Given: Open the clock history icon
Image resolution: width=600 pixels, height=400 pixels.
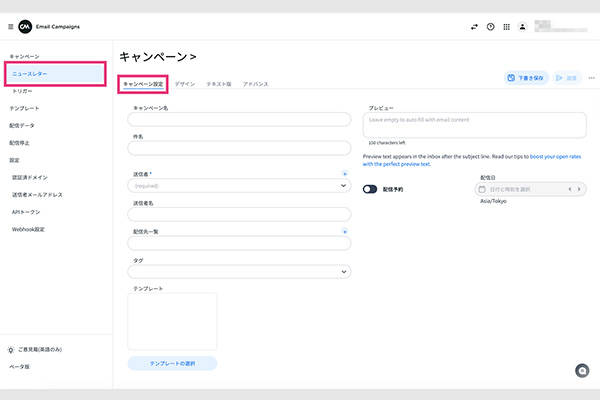Looking at the screenshot, I should point(490,27).
